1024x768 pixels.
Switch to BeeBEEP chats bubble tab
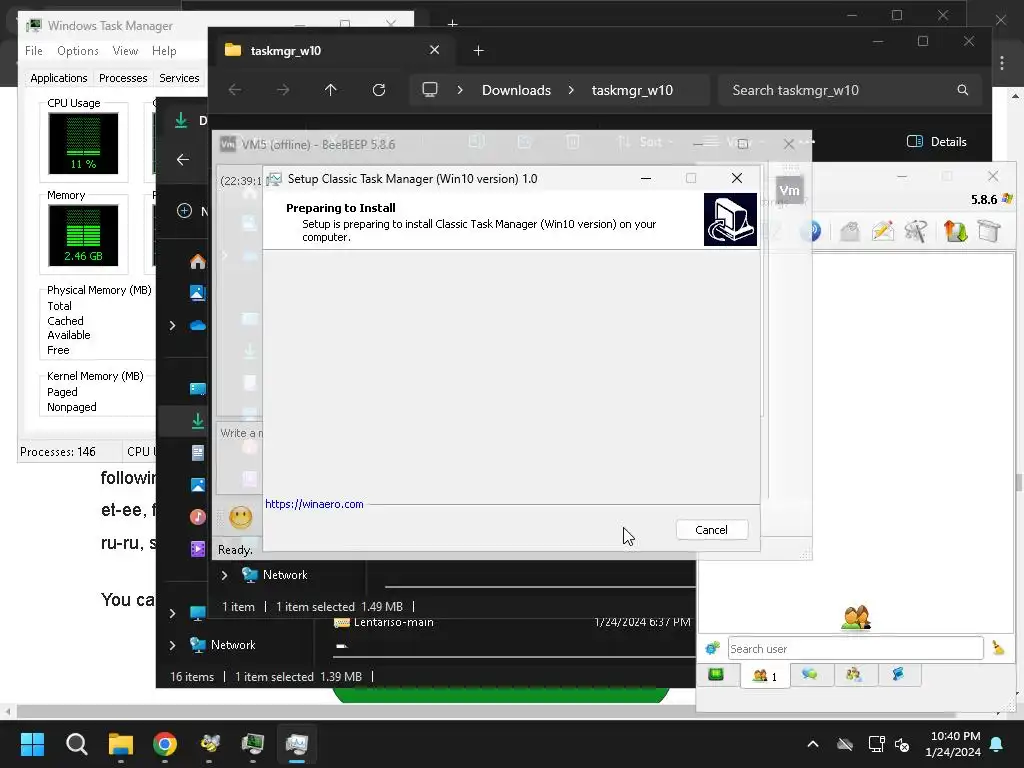point(810,674)
